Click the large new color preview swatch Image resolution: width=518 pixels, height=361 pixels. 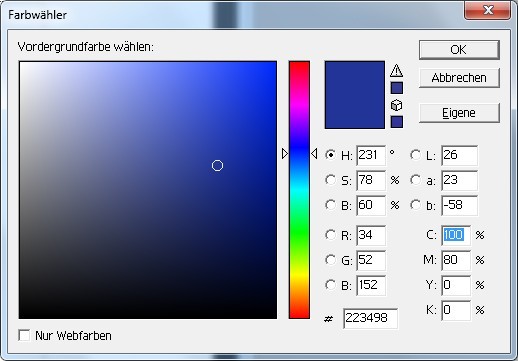point(355,95)
